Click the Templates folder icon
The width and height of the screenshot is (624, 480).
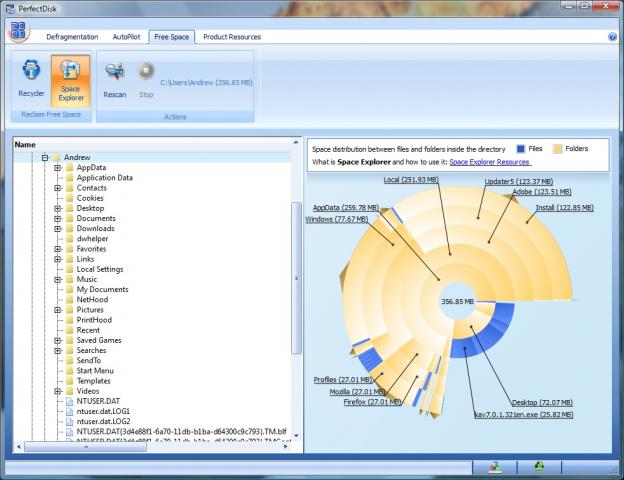click(70, 380)
